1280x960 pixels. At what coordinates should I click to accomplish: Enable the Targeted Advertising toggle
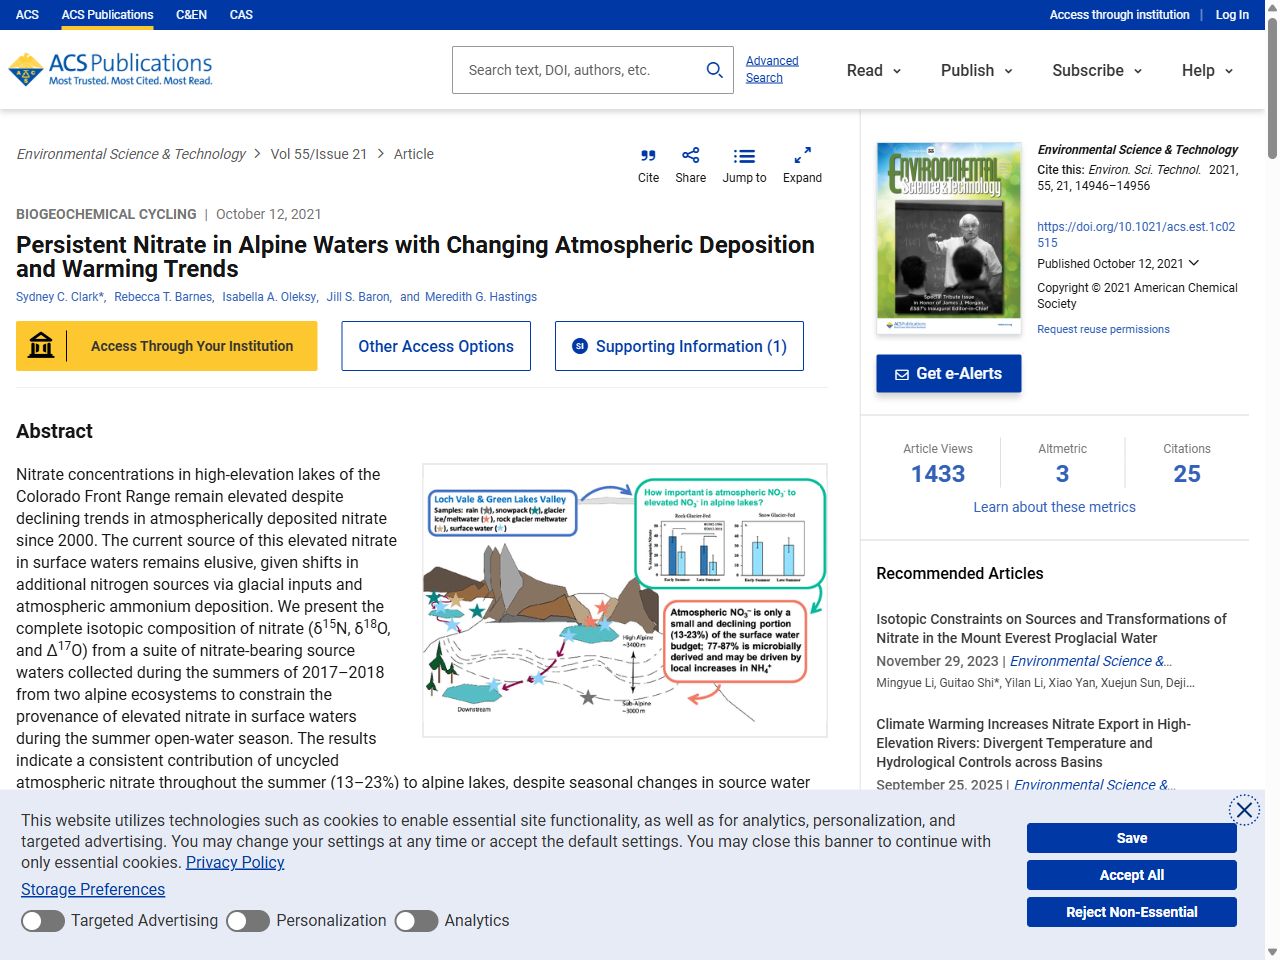[x=42, y=920]
